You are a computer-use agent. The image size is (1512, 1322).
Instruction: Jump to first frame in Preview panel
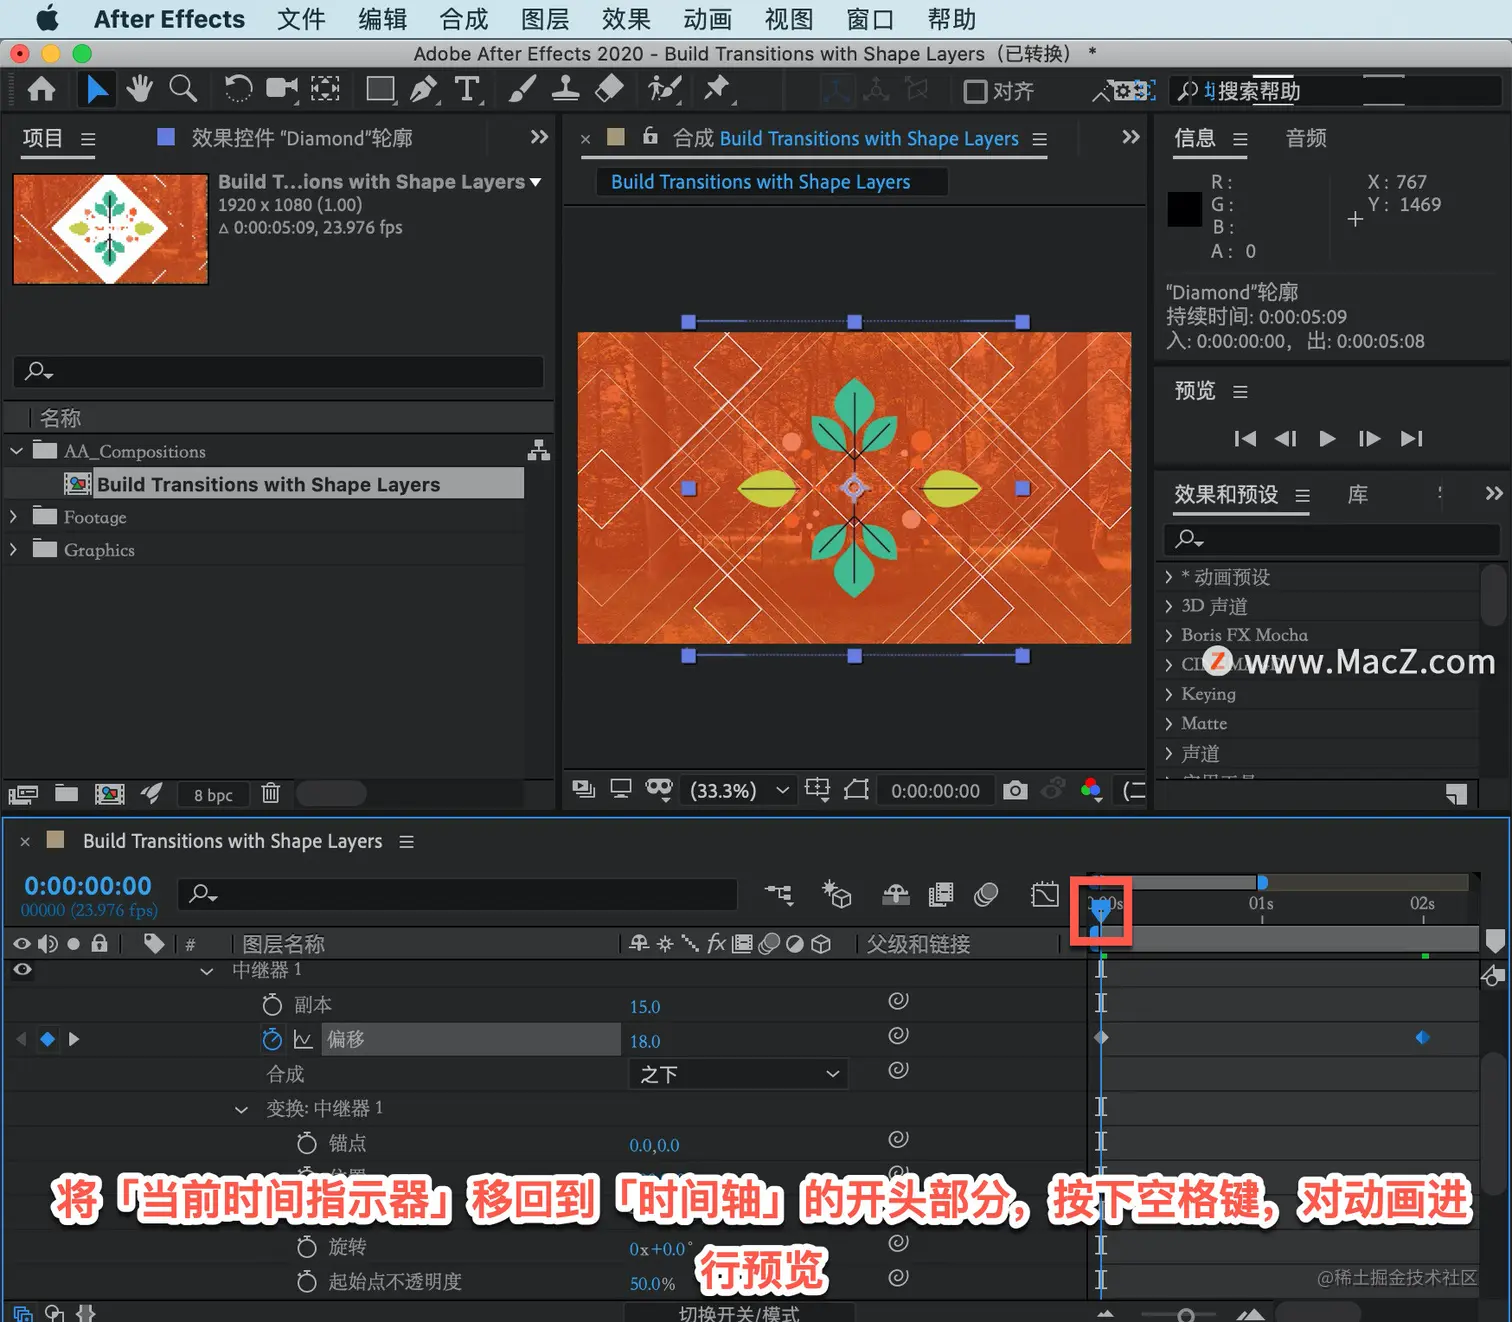click(x=1245, y=438)
